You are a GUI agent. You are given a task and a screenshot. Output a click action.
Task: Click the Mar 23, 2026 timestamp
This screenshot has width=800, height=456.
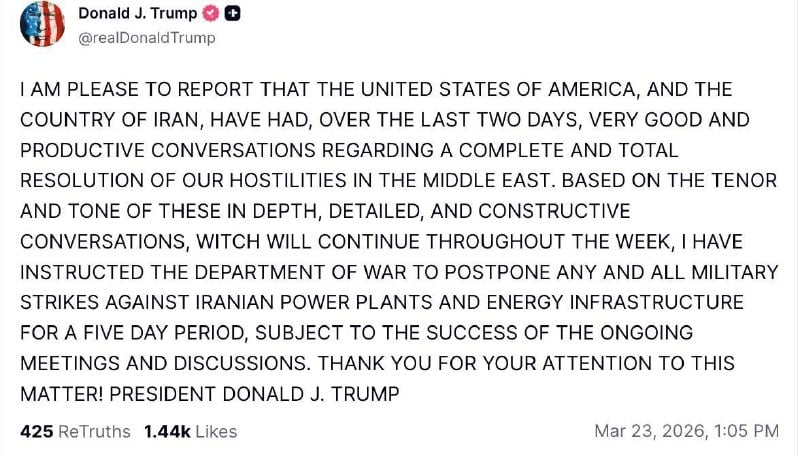click(648, 431)
